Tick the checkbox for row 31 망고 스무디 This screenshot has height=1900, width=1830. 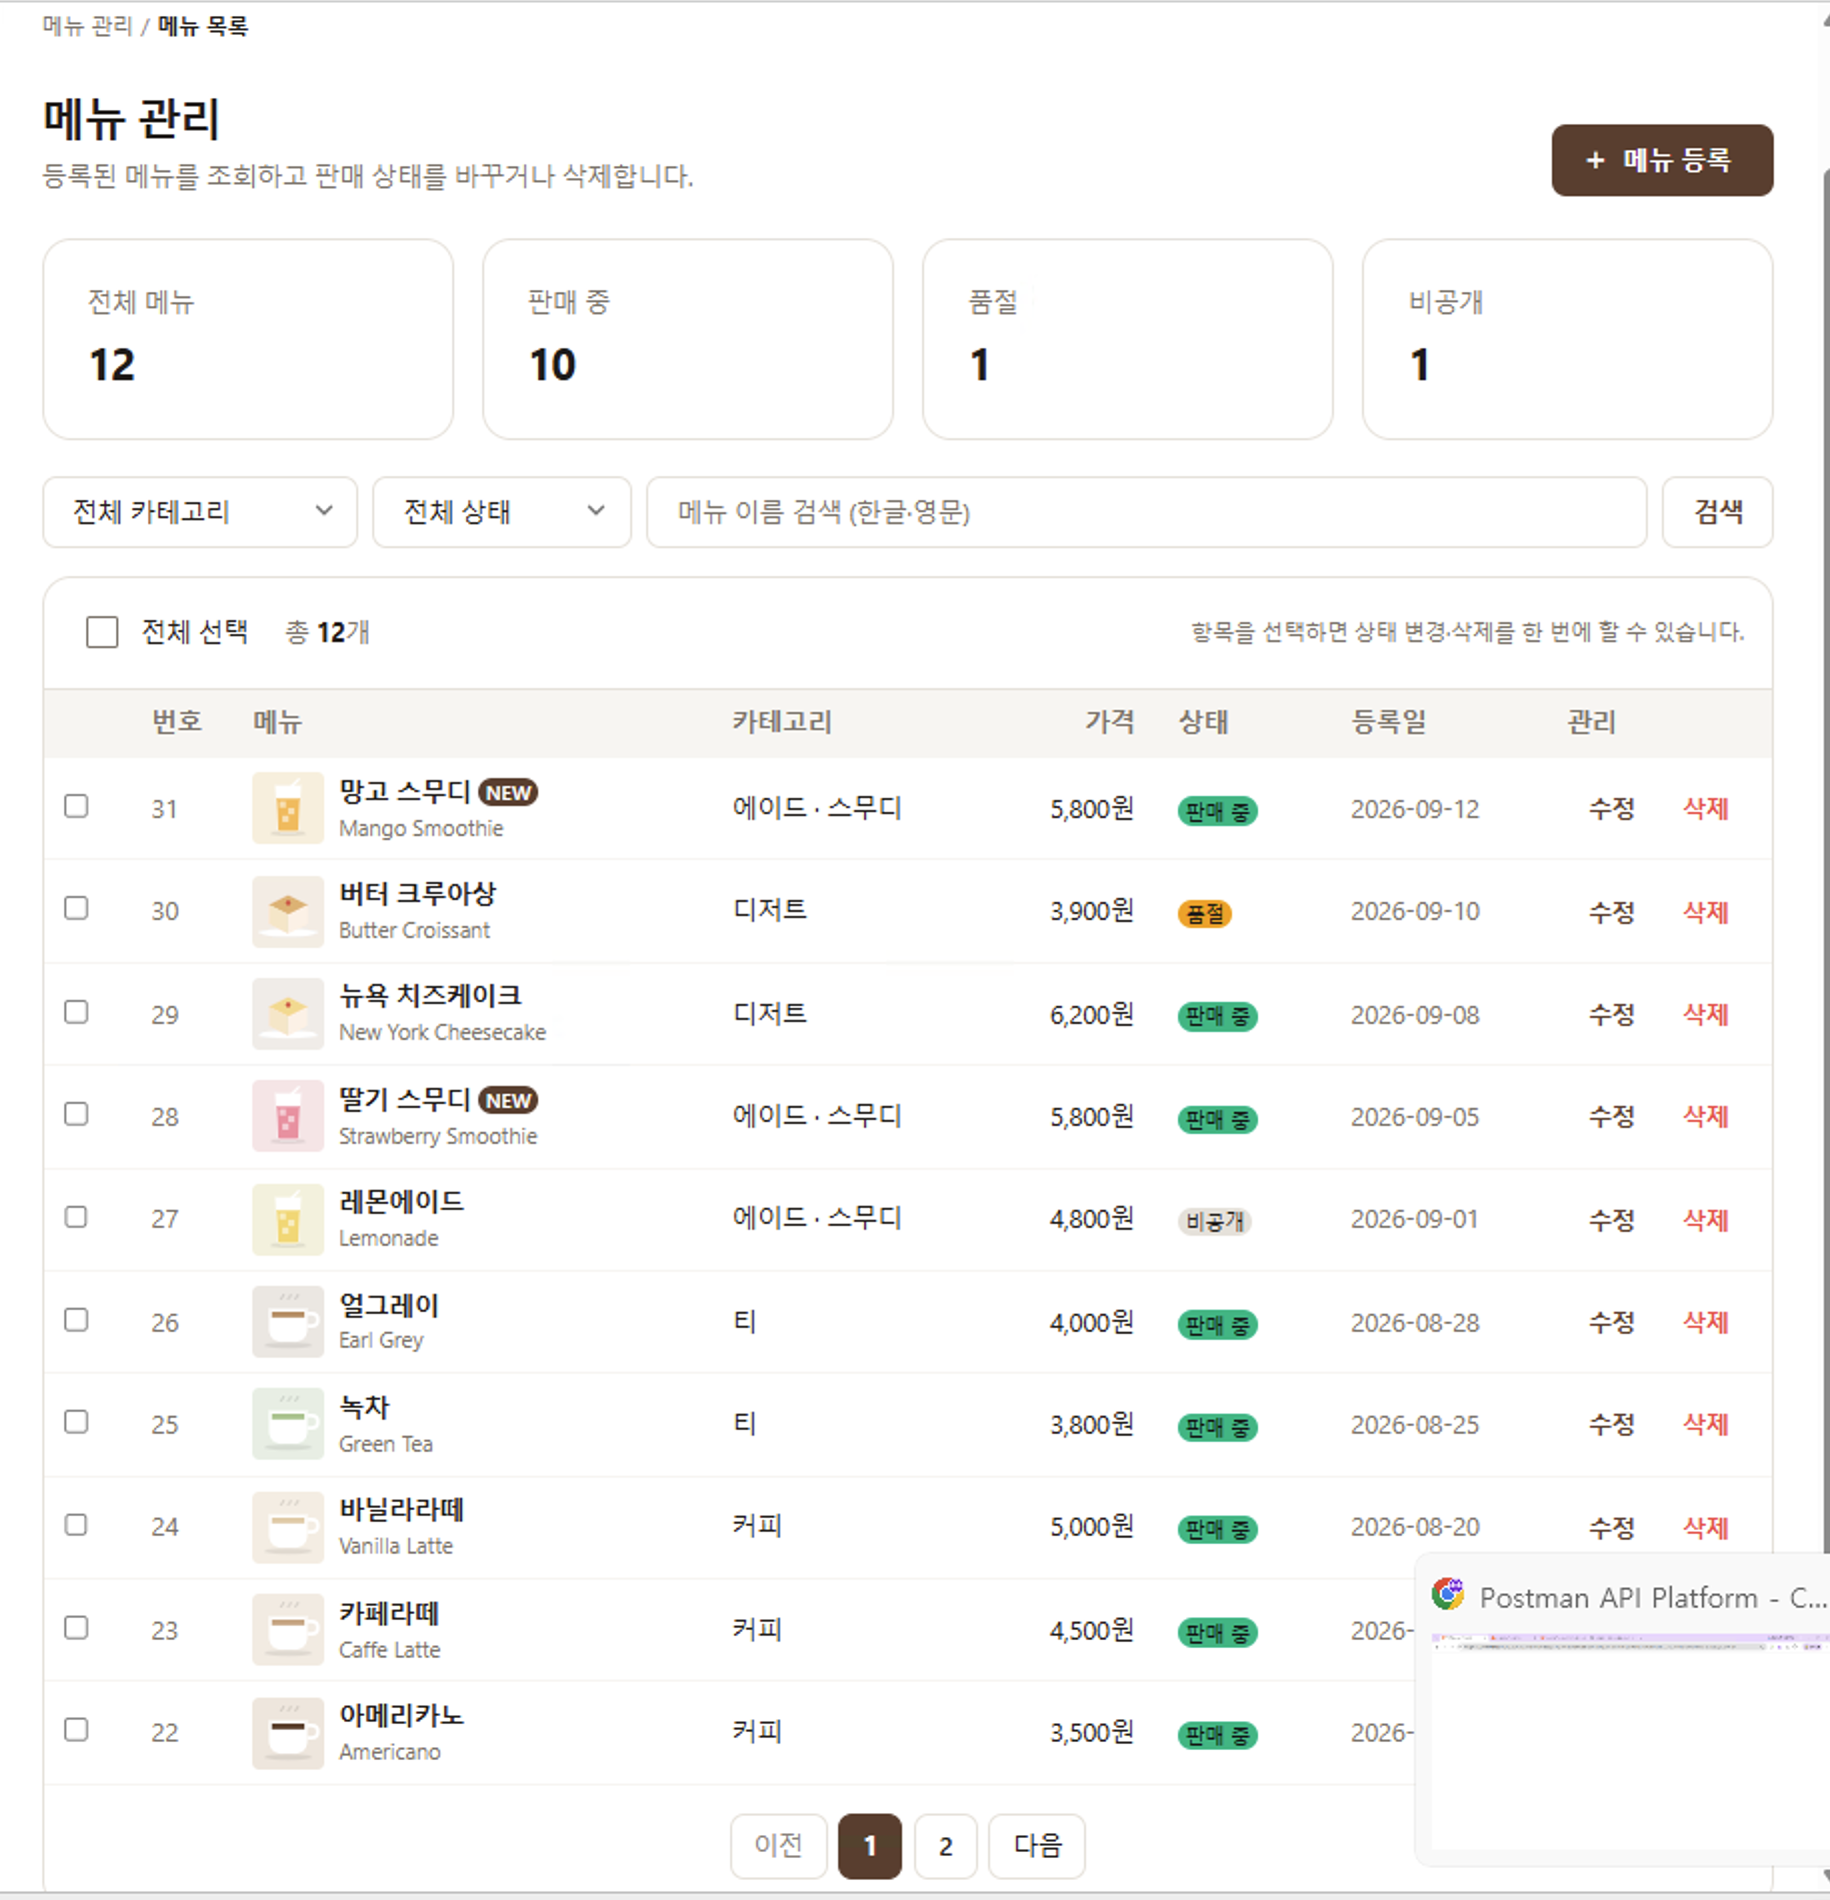point(76,806)
